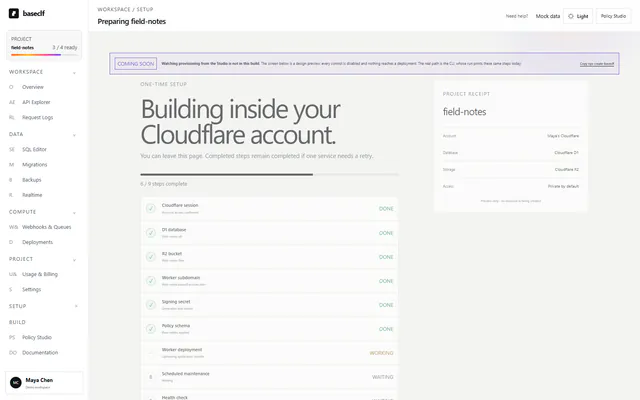The height and width of the screenshot is (400, 640).
Task: Click the WORKING status label
Action: pos(381,353)
